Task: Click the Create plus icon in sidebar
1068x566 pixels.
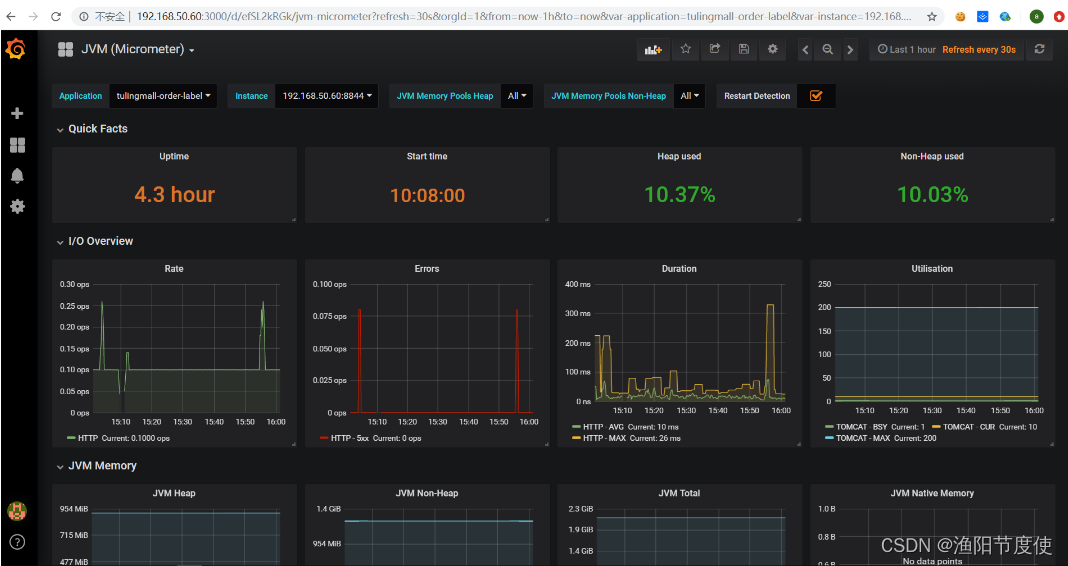Action: point(18,113)
